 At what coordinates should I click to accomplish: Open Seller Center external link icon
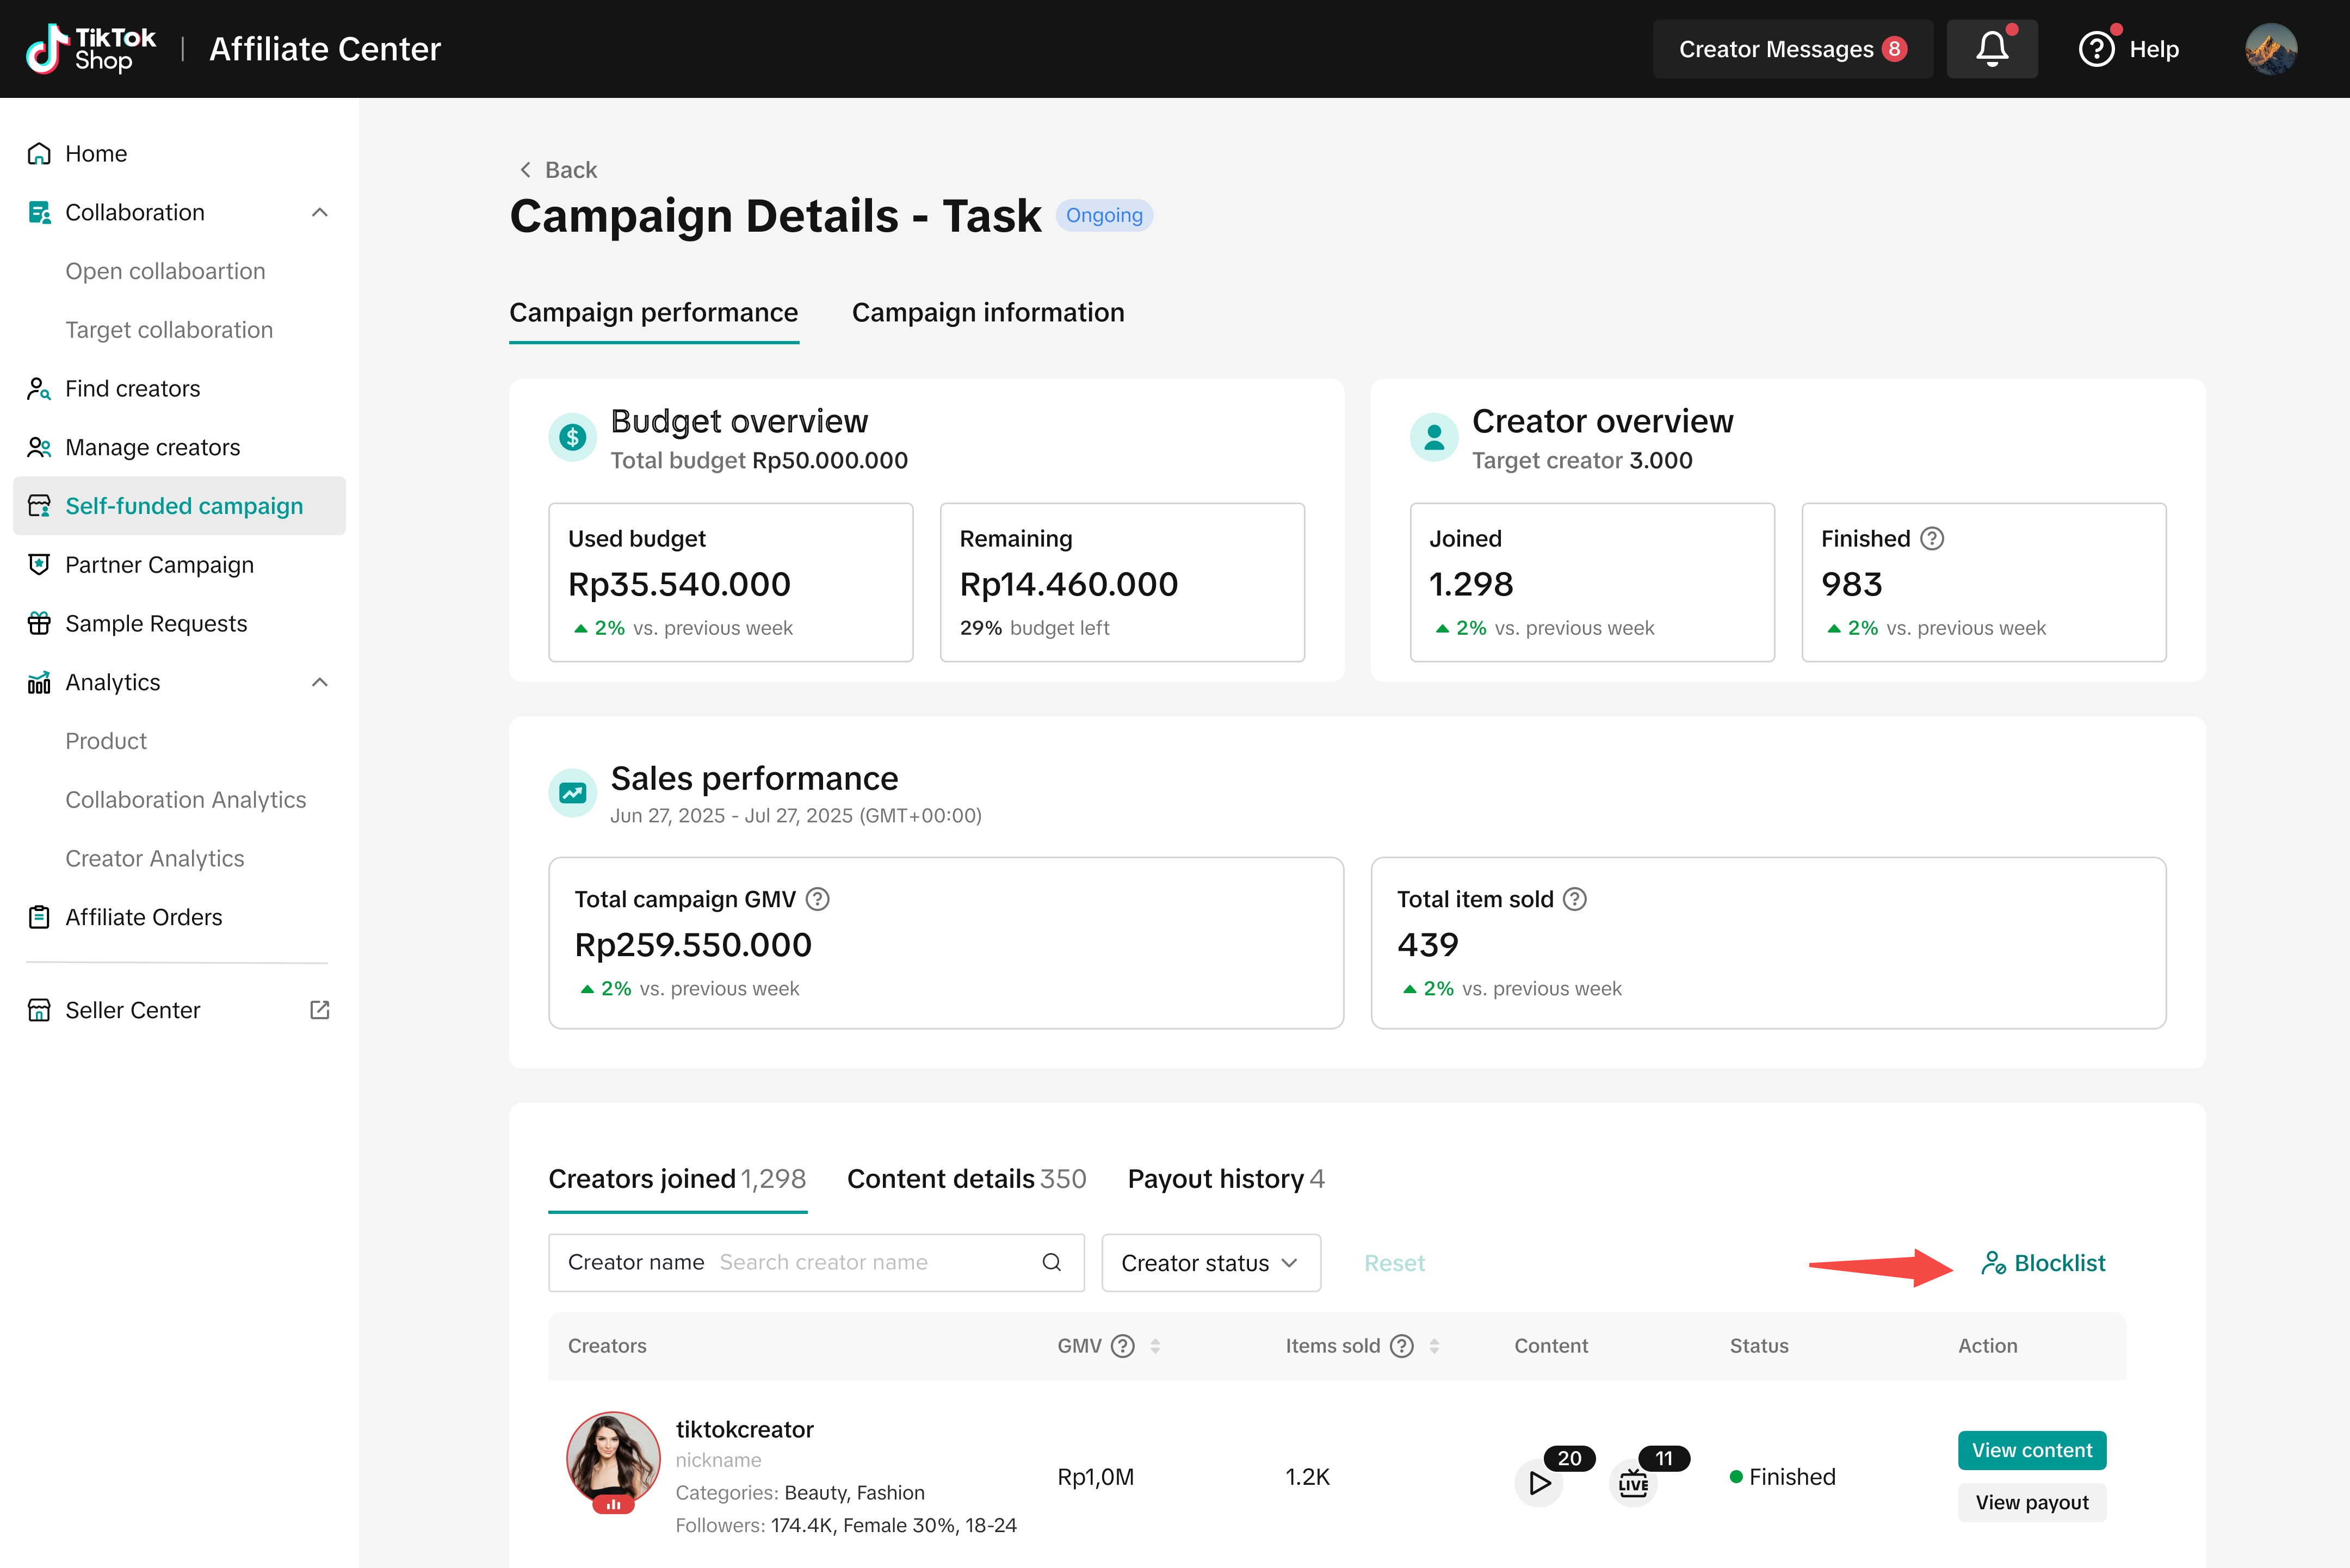320,1010
